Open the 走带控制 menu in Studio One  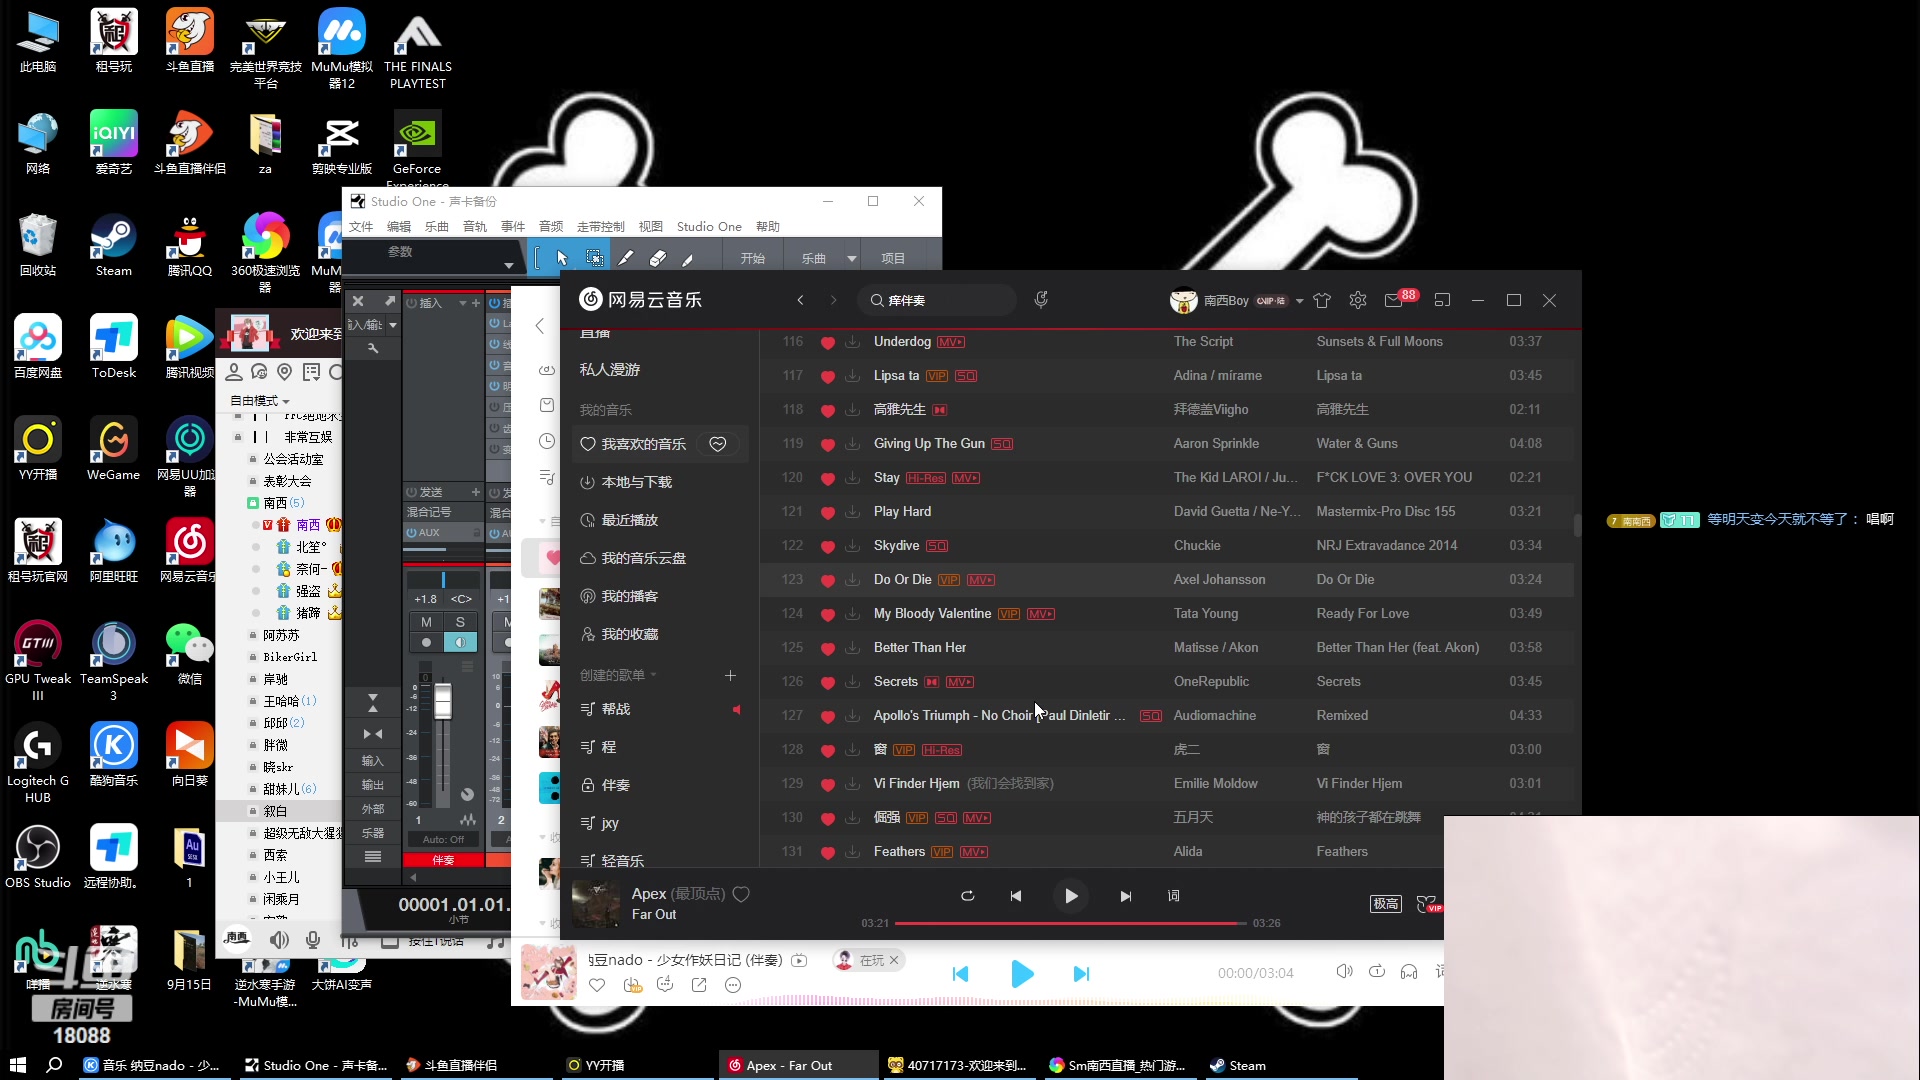click(x=600, y=227)
